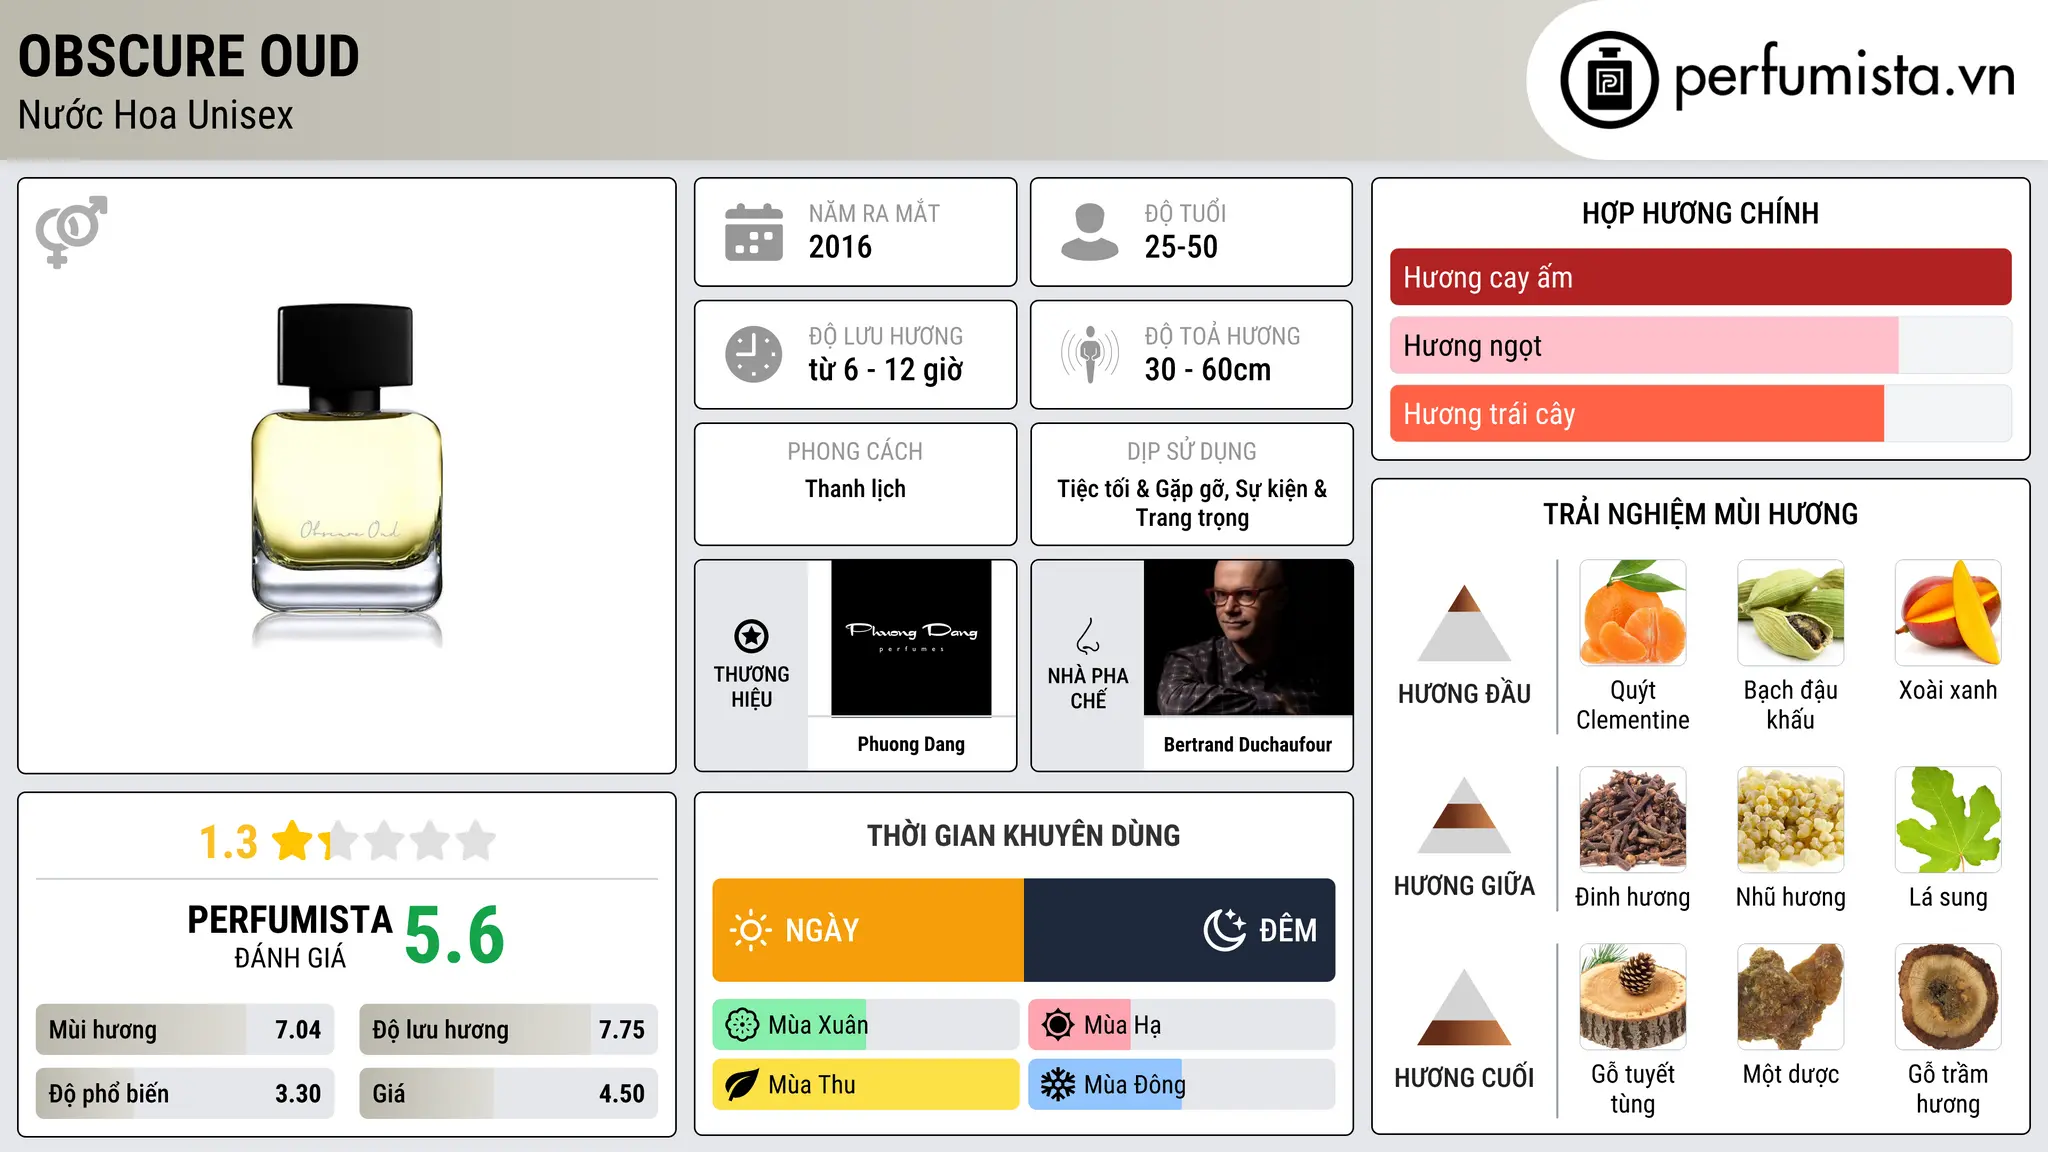Open the Phuong Dang brand logo image
Screen dimensions: 2048x1152
[911, 638]
